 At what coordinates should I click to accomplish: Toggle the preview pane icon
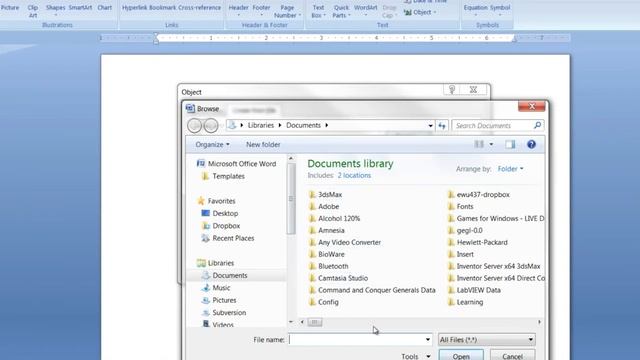tap(510, 144)
